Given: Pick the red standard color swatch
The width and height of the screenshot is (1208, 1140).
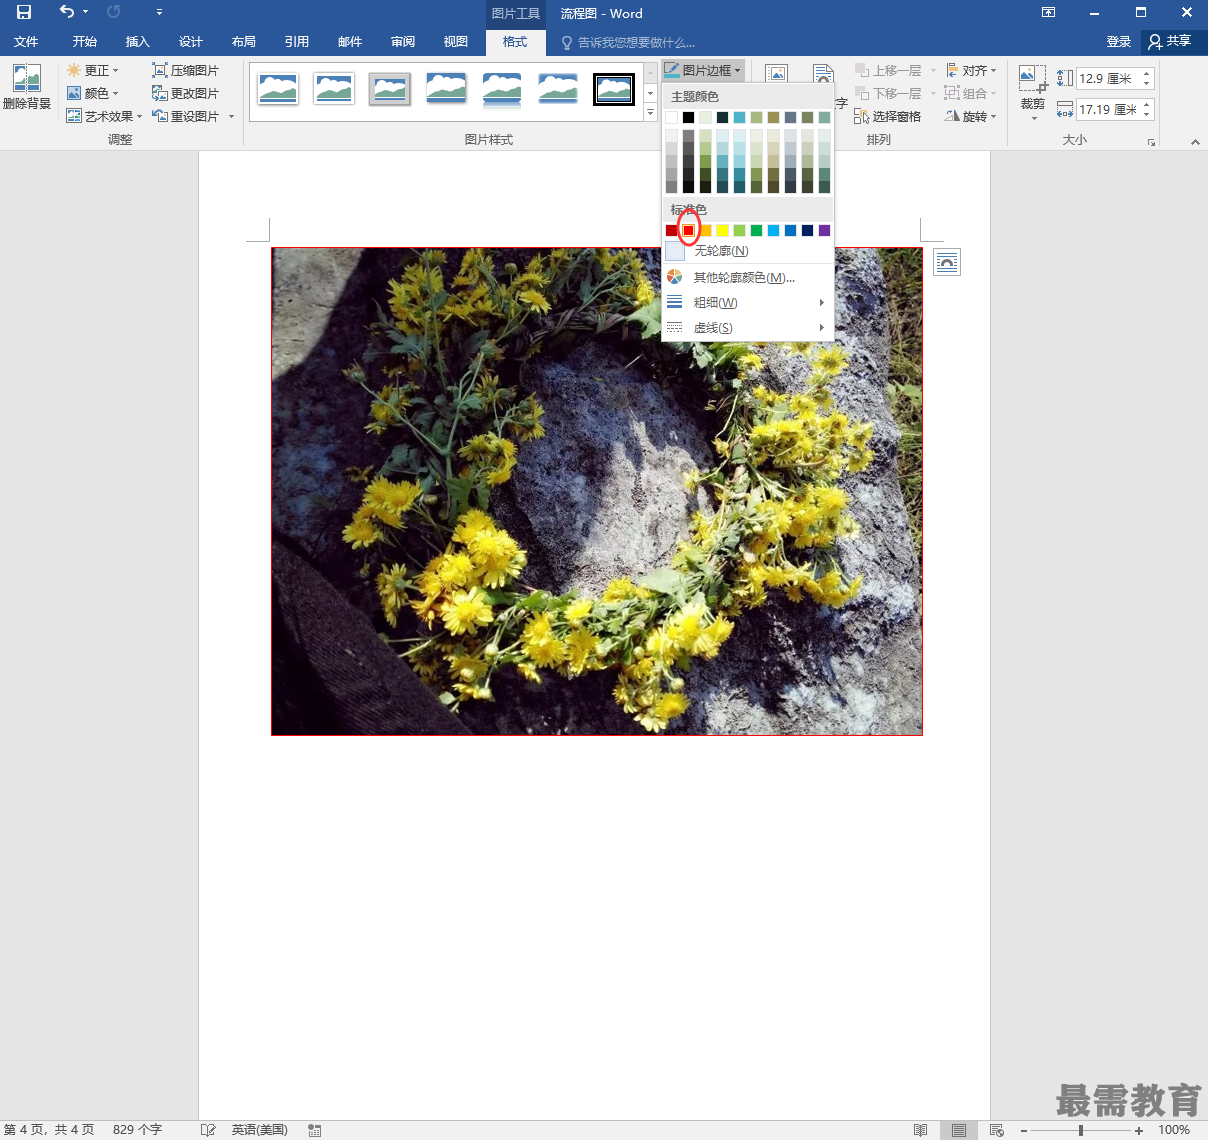Looking at the screenshot, I should tap(688, 230).
